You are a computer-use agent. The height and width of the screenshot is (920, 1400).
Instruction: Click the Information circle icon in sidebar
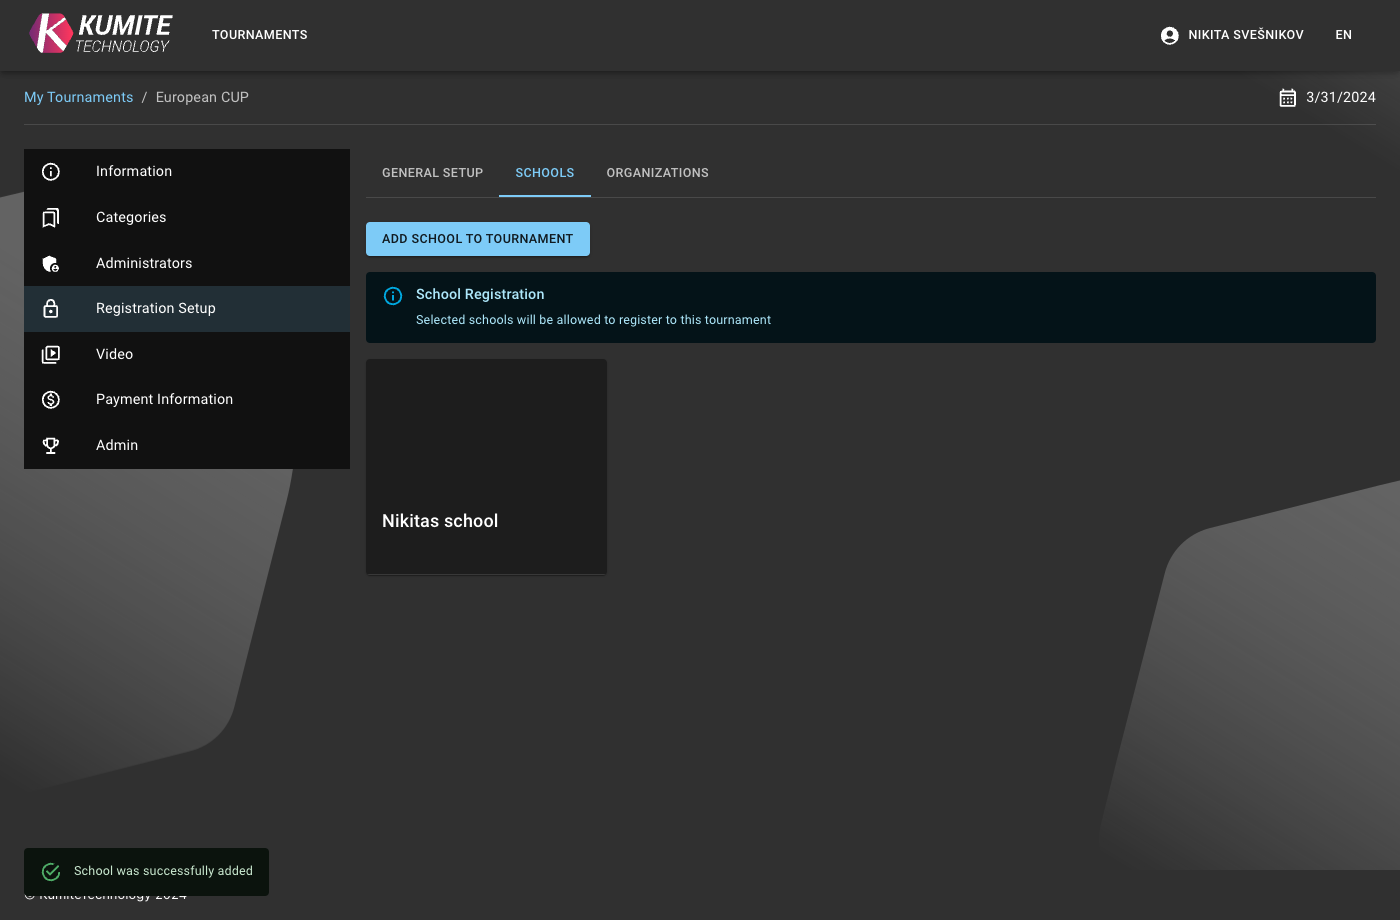click(51, 172)
